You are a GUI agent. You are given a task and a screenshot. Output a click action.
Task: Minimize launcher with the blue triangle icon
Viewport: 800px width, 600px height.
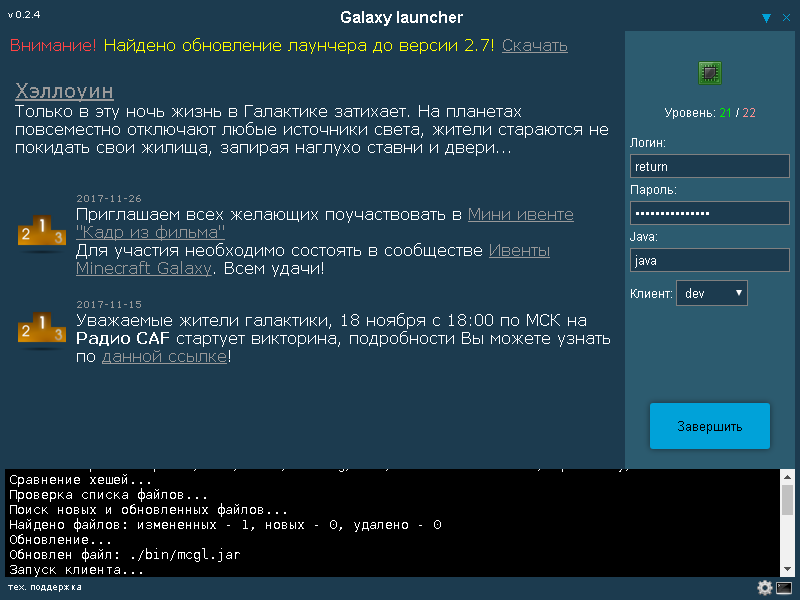pos(766,18)
